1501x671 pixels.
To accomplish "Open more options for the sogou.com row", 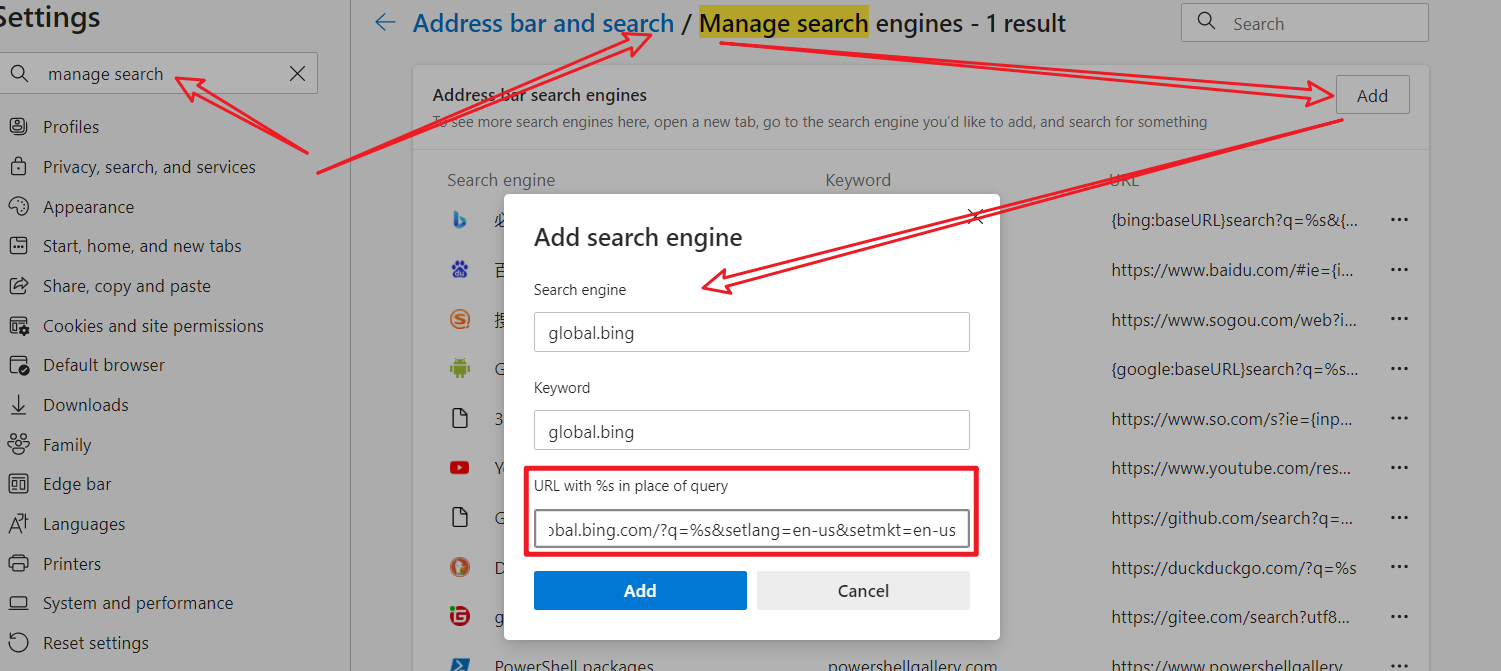I will tap(1399, 319).
